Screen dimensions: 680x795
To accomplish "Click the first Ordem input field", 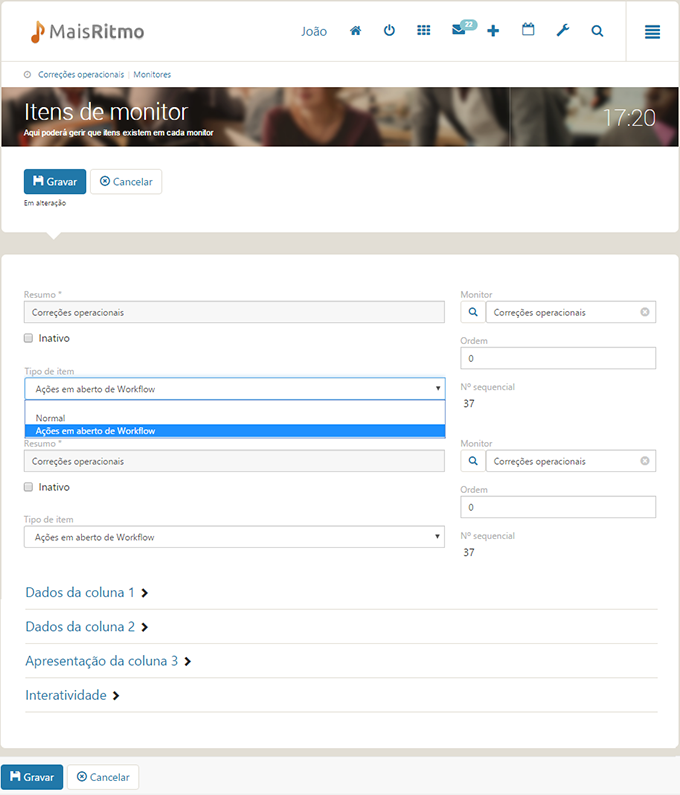I will point(558,358).
